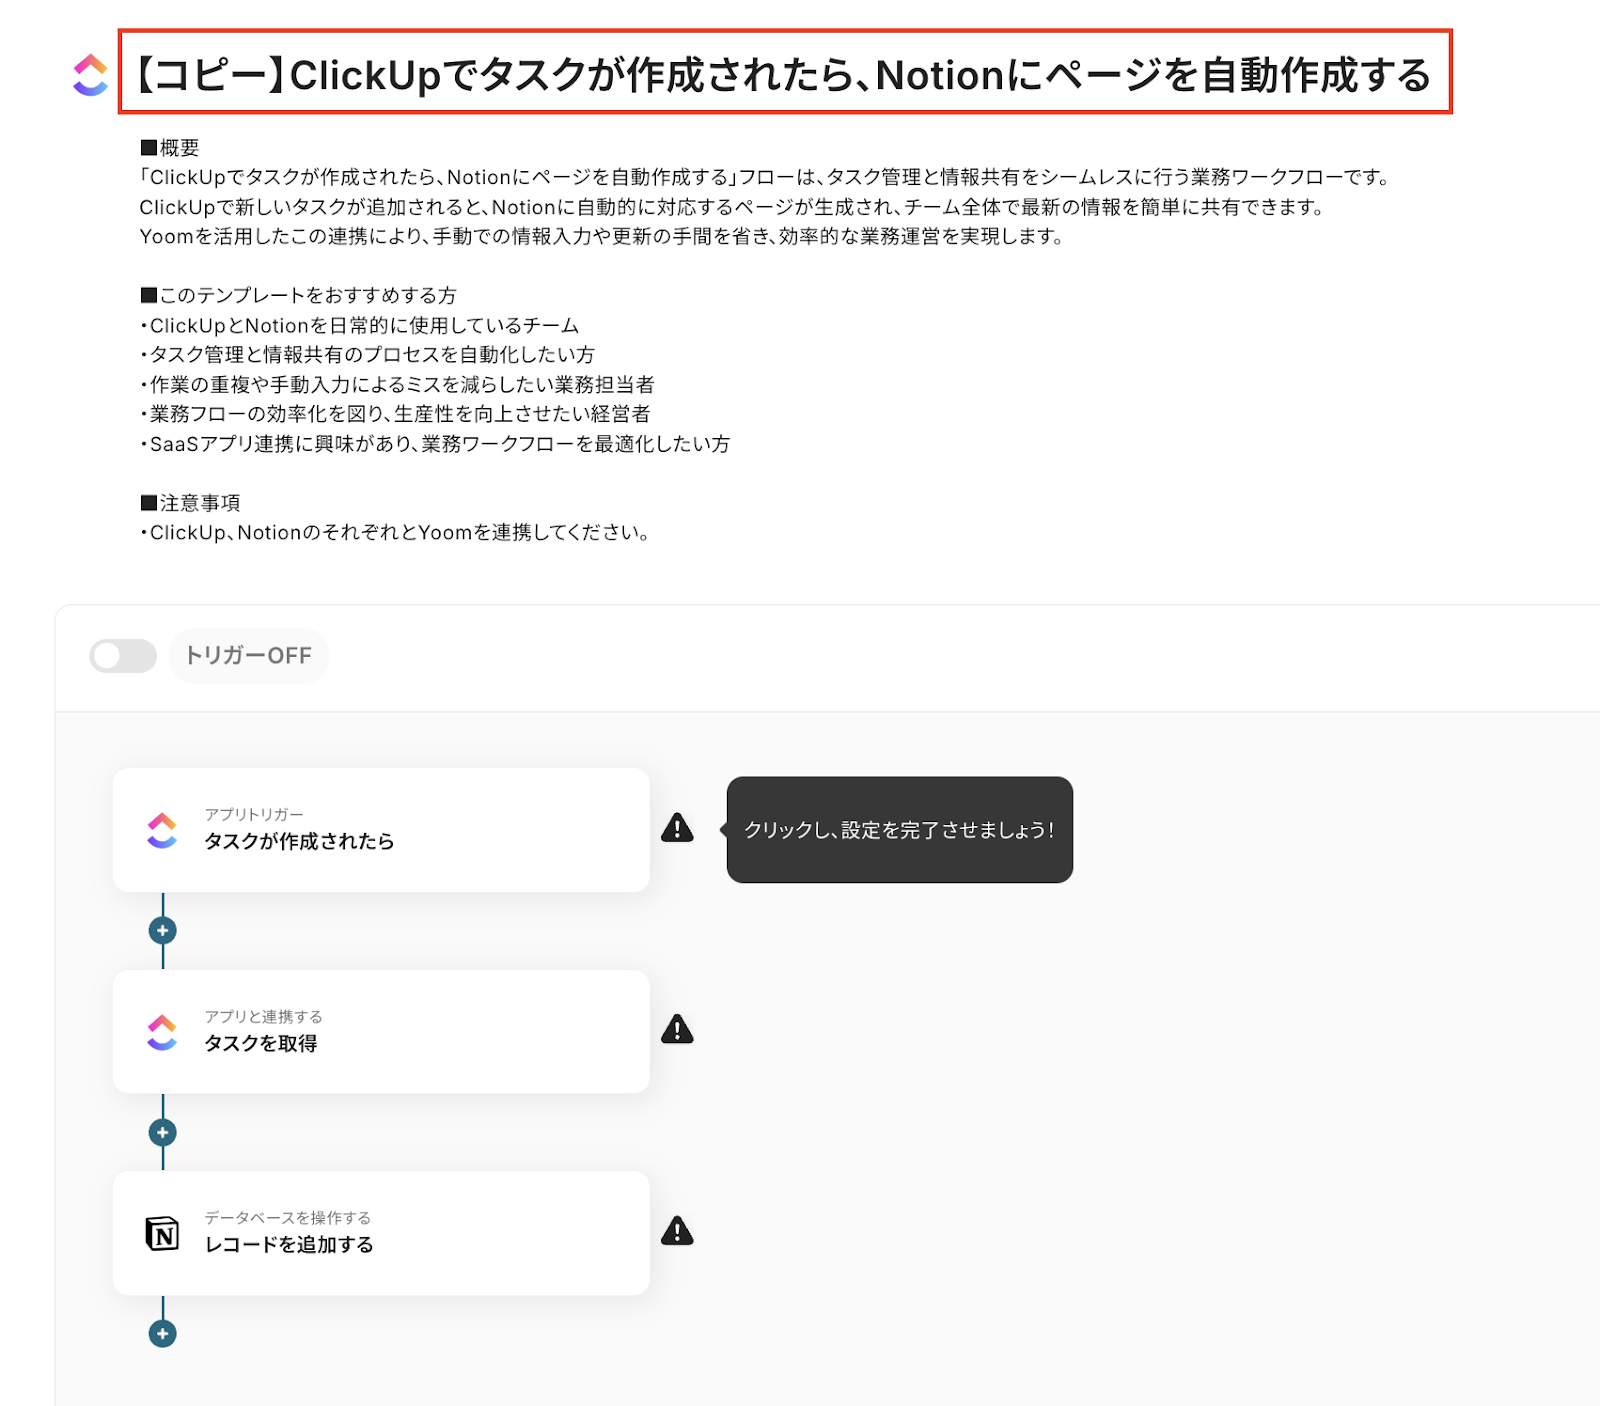Click warning icon beside レコードを追加する
This screenshot has width=1600, height=1406.
pyautogui.click(x=677, y=1231)
